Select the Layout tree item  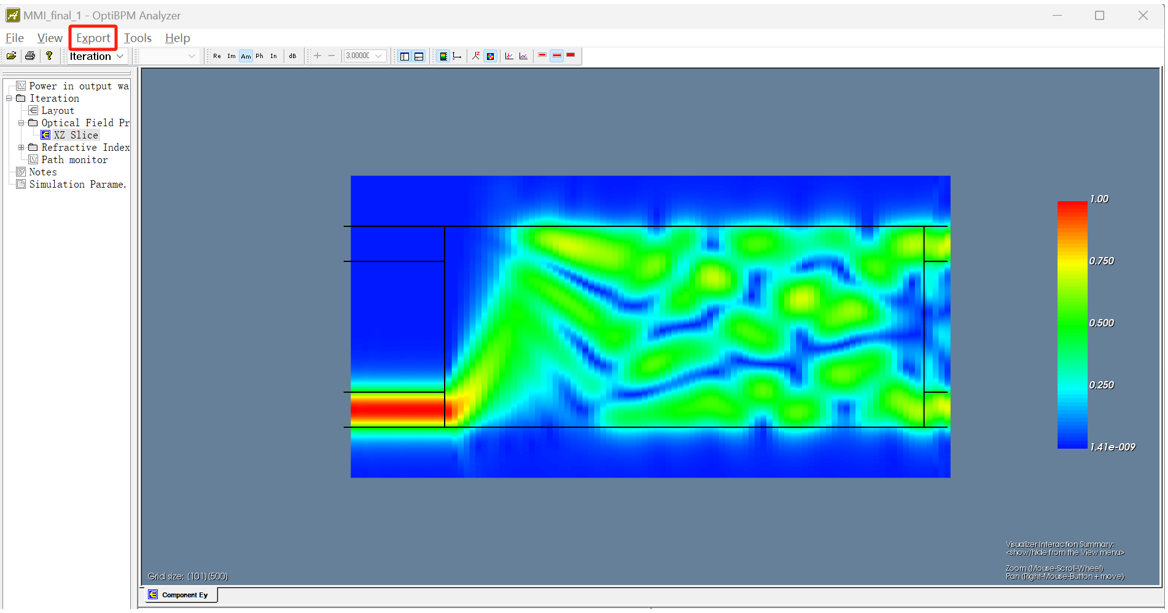click(57, 111)
